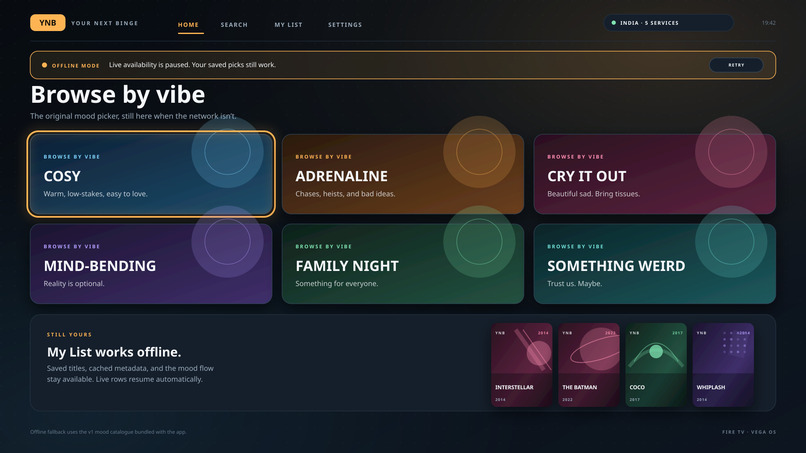Image resolution: width=806 pixels, height=453 pixels.
Task: Click the circle icon on Cosy card
Action: (227, 152)
